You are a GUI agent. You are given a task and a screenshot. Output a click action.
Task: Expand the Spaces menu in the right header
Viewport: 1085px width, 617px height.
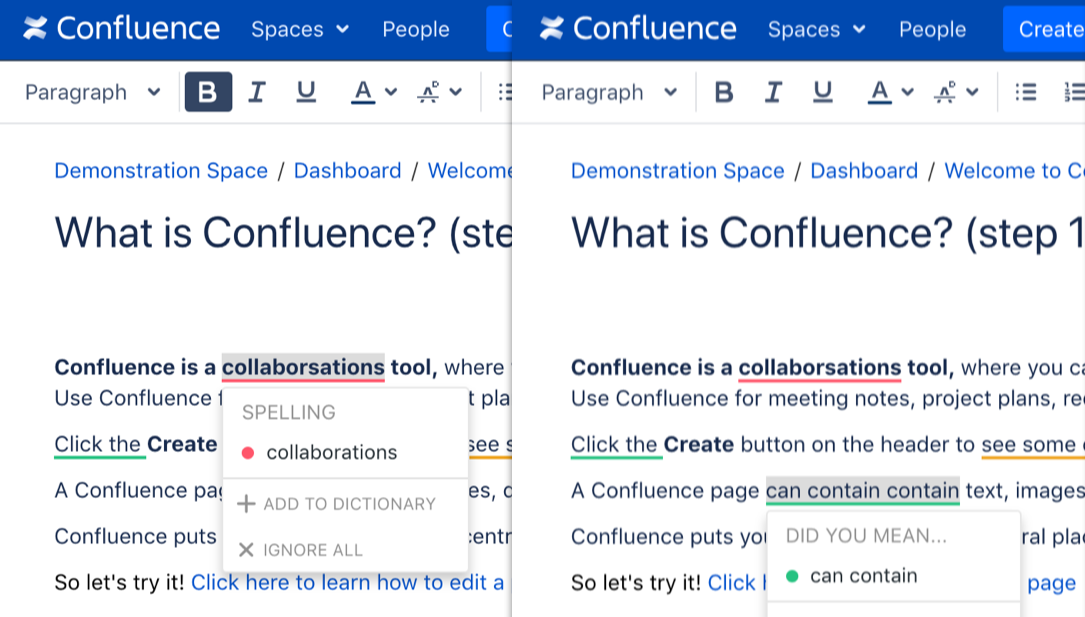coord(816,30)
